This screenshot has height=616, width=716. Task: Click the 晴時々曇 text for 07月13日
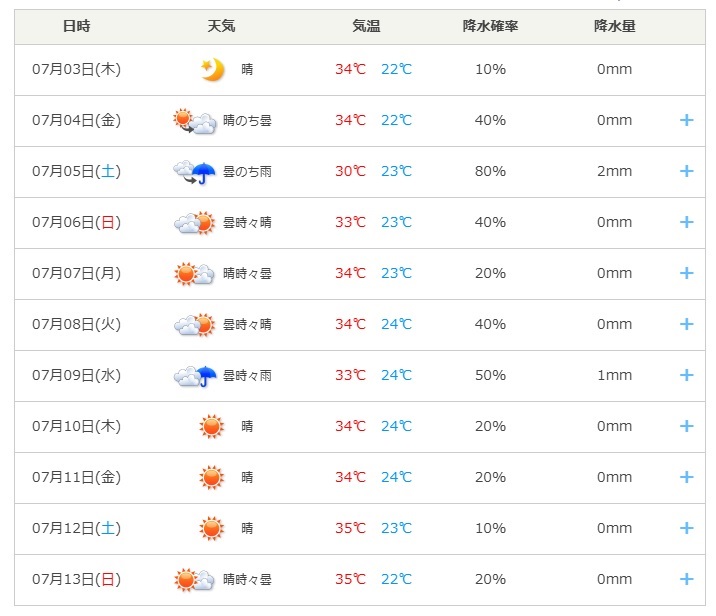click(247, 579)
